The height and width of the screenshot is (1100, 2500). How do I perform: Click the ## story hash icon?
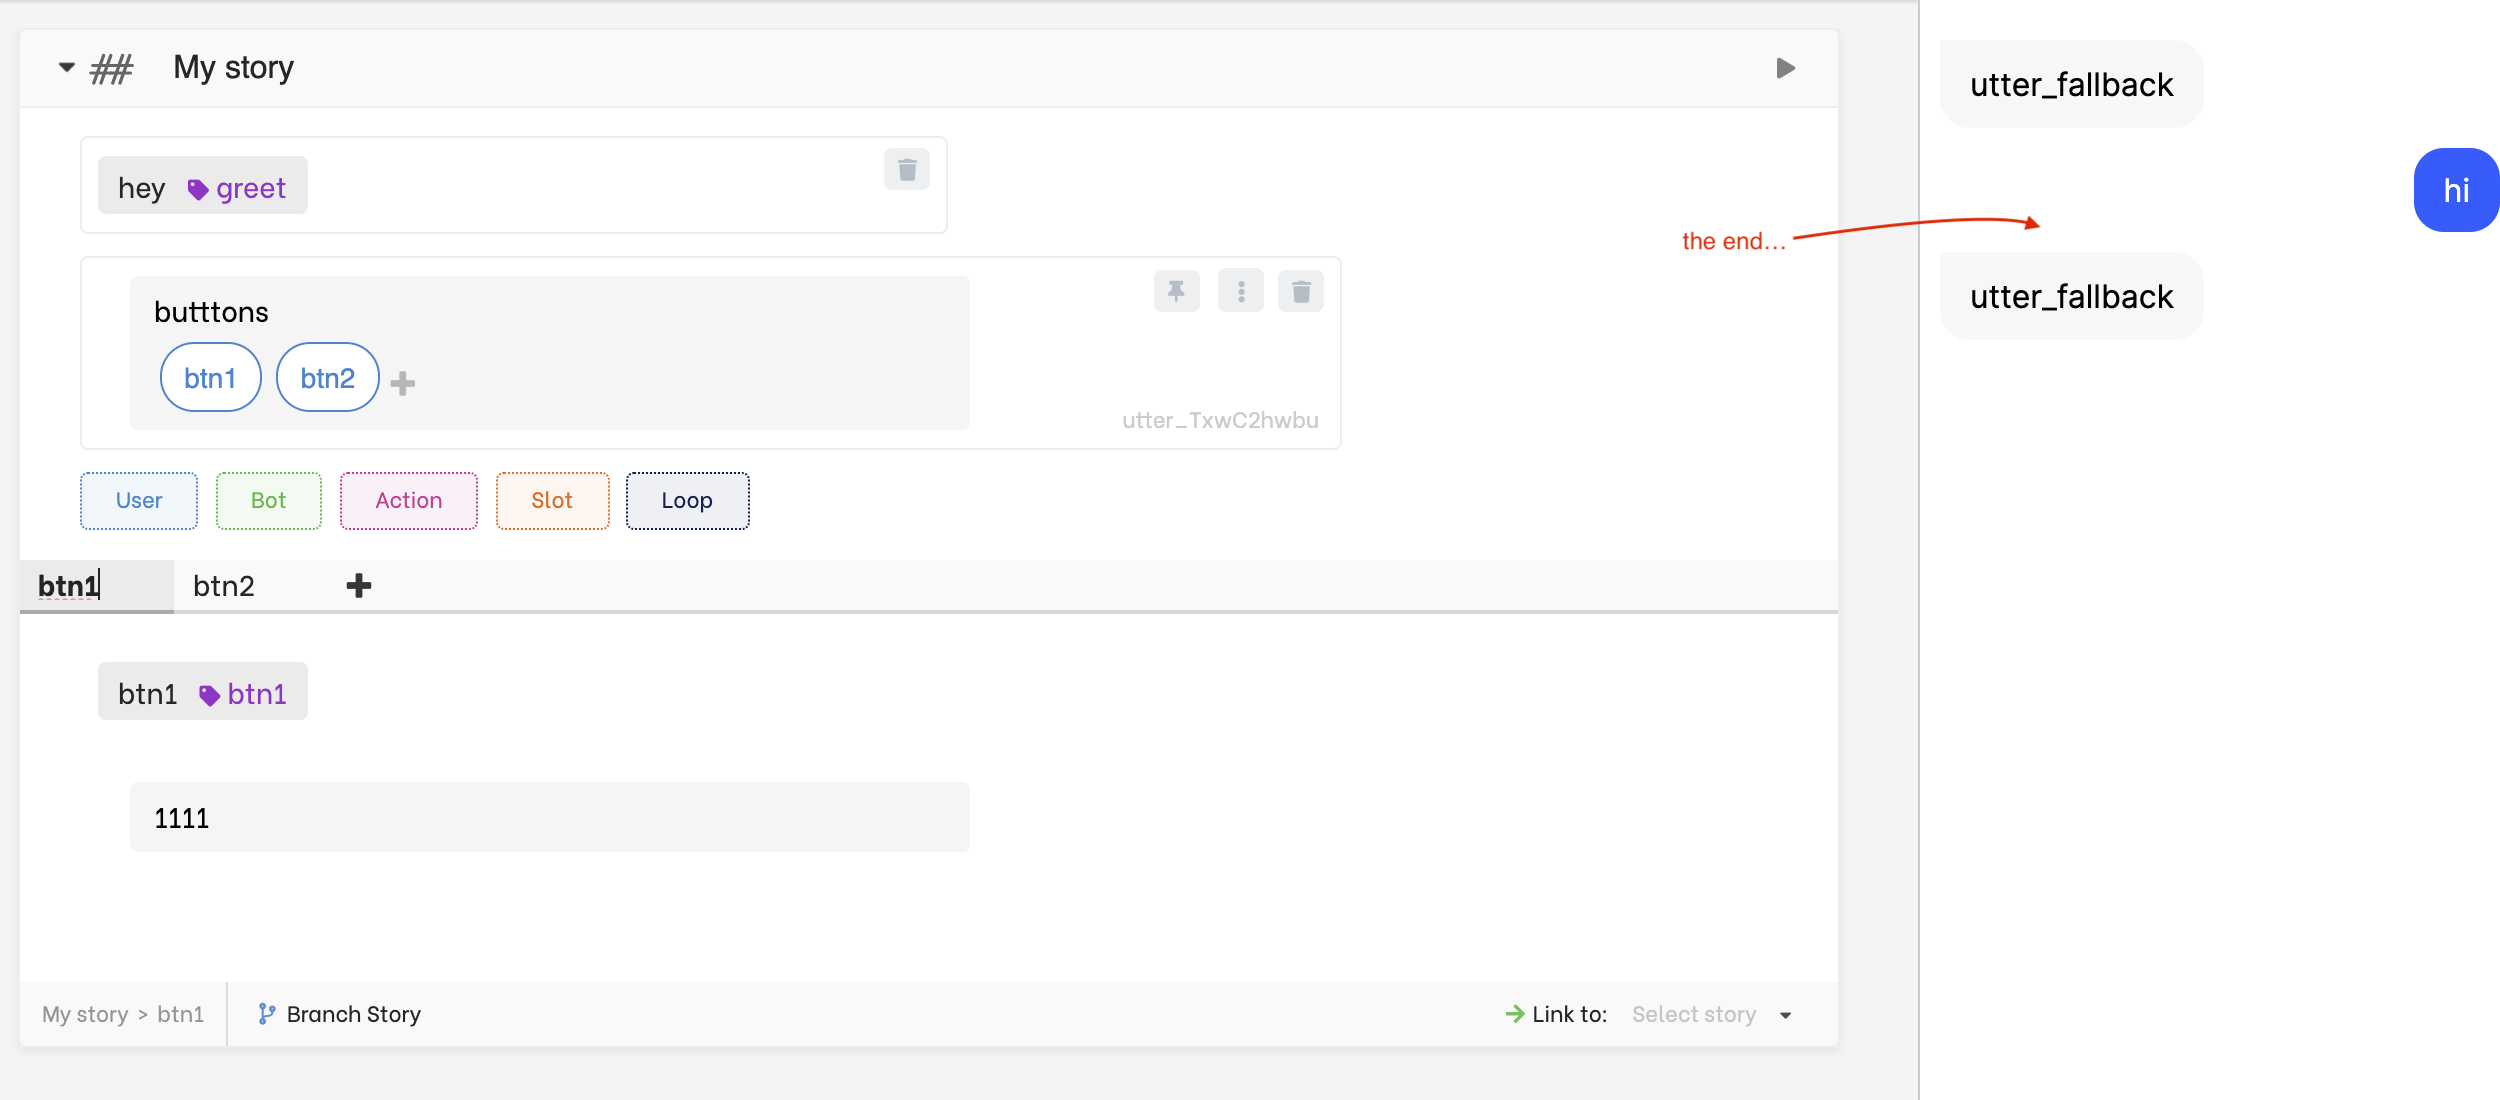tap(110, 67)
